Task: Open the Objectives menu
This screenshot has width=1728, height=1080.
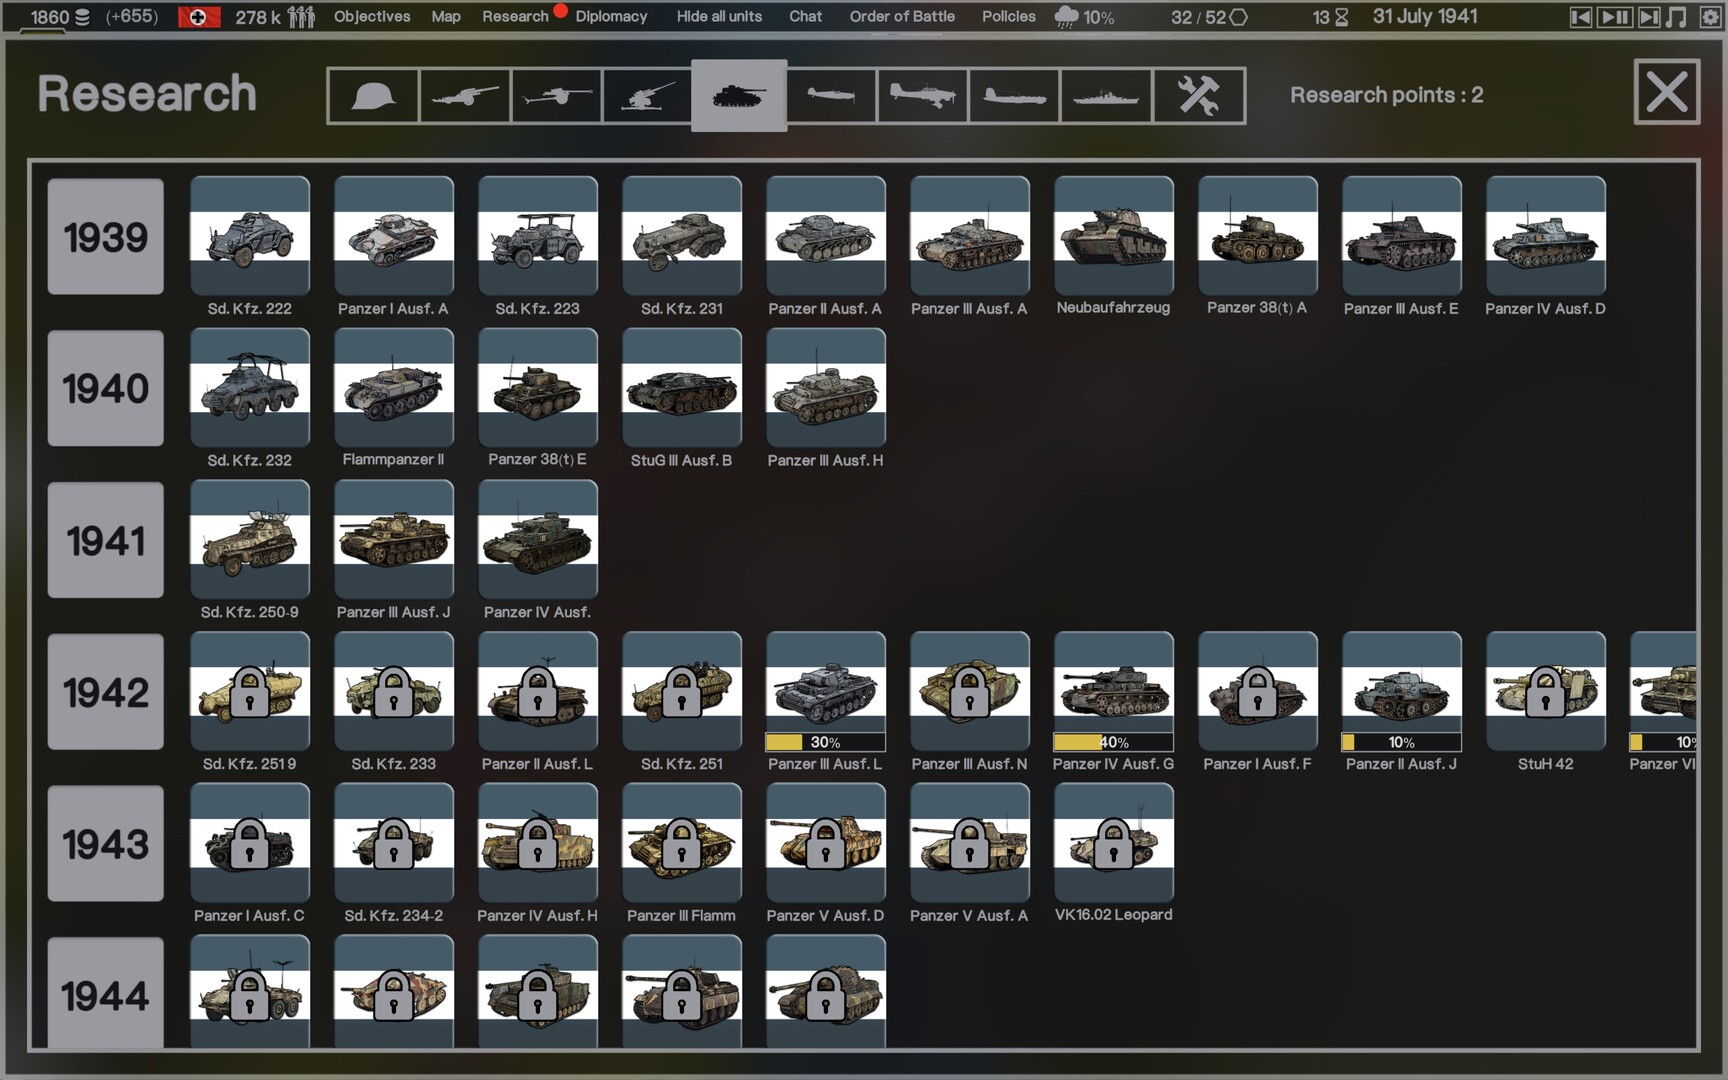Action: (x=372, y=16)
